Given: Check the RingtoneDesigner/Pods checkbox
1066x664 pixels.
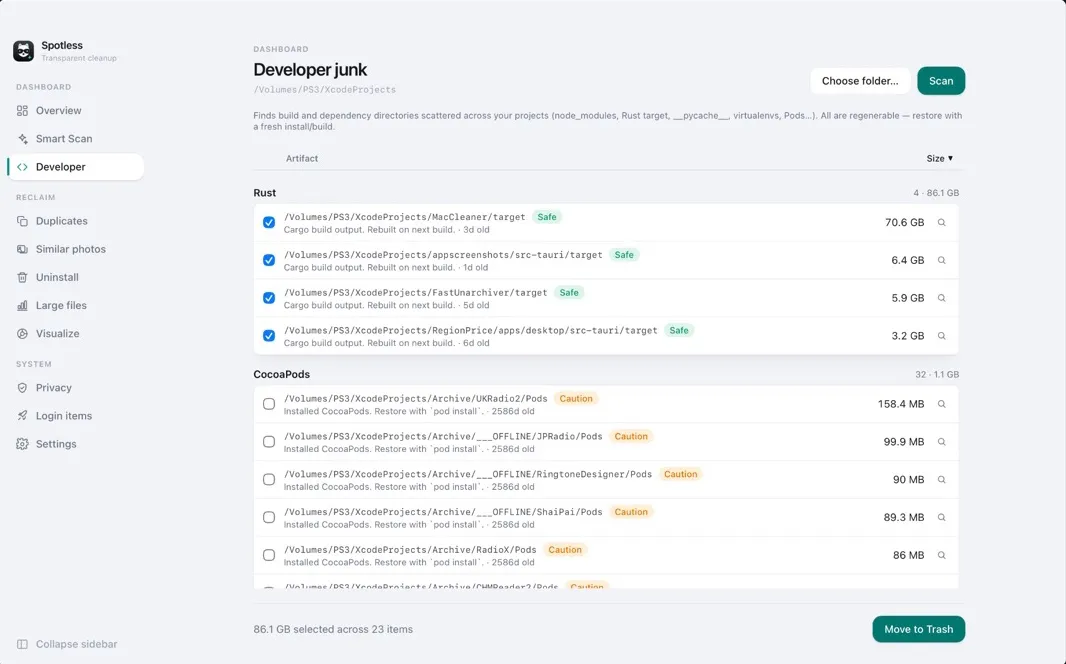Looking at the screenshot, I should point(269,480).
